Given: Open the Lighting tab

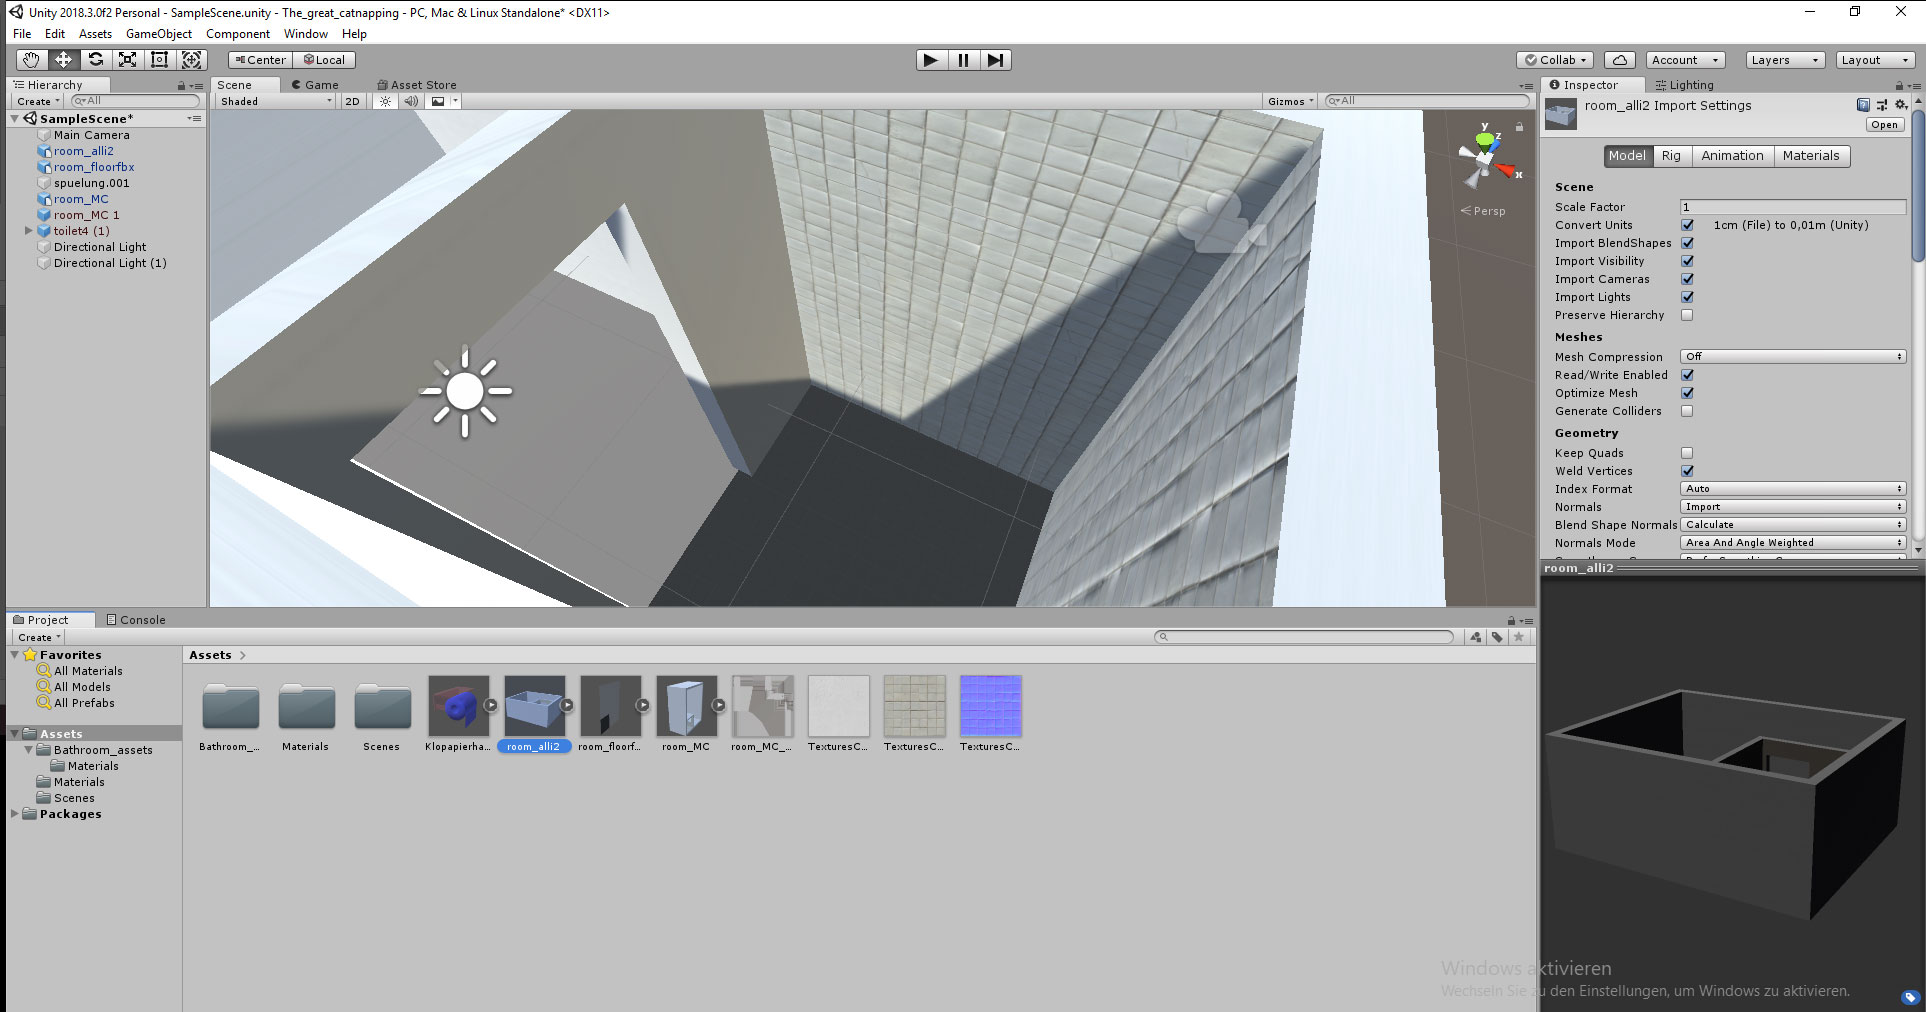Looking at the screenshot, I should [x=1685, y=85].
